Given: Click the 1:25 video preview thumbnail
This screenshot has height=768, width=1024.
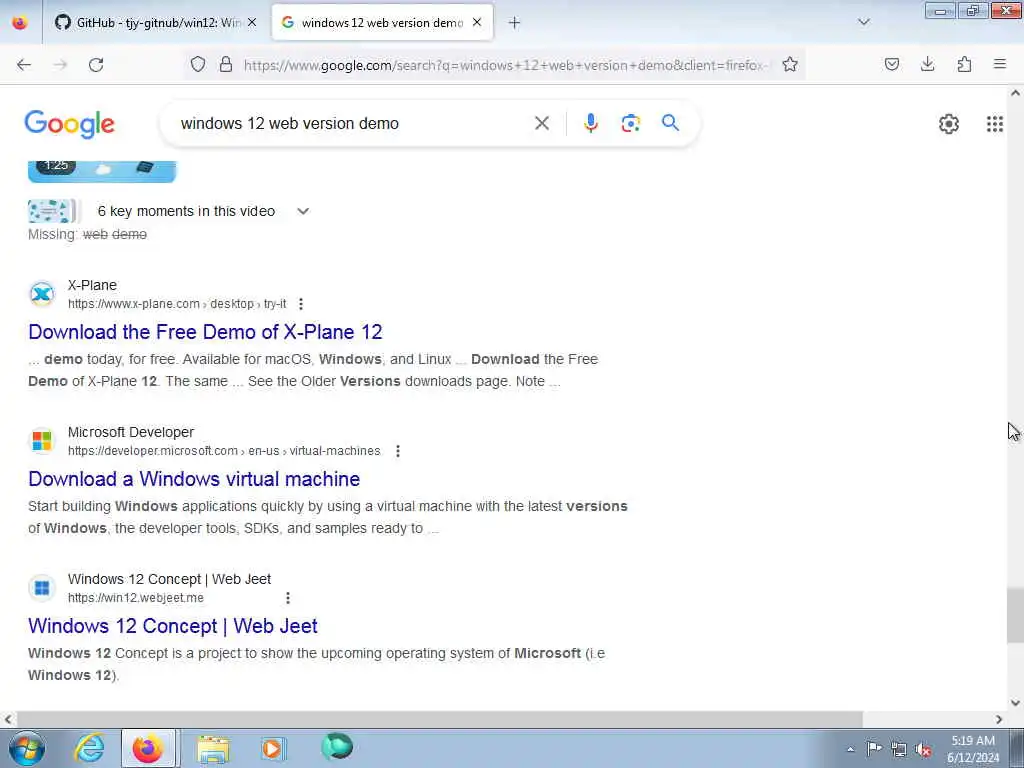Looking at the screenshot, I should click(102, 171).
